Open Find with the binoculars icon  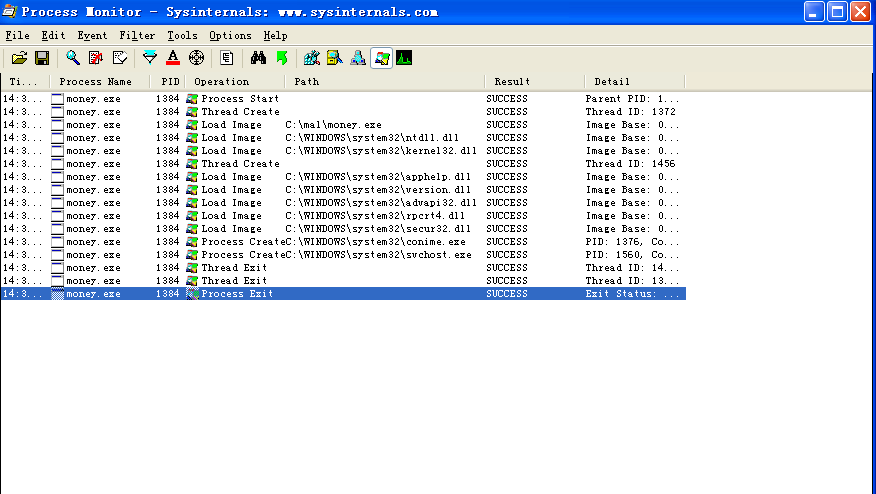[258, 58]
